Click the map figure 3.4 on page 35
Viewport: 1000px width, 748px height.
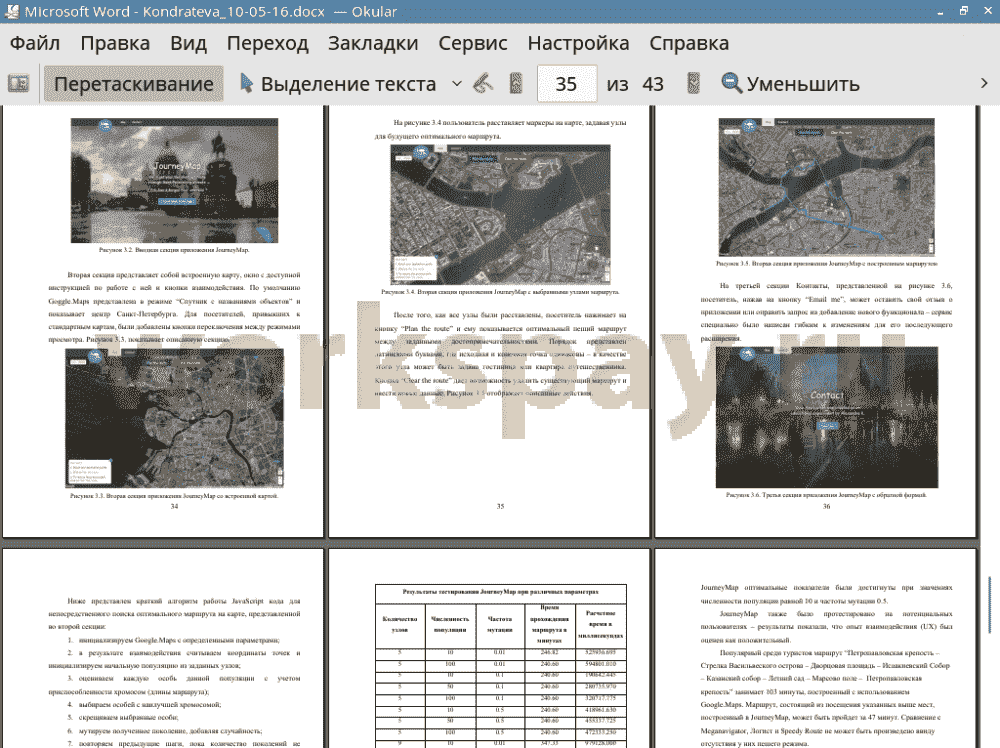[500, 214]
